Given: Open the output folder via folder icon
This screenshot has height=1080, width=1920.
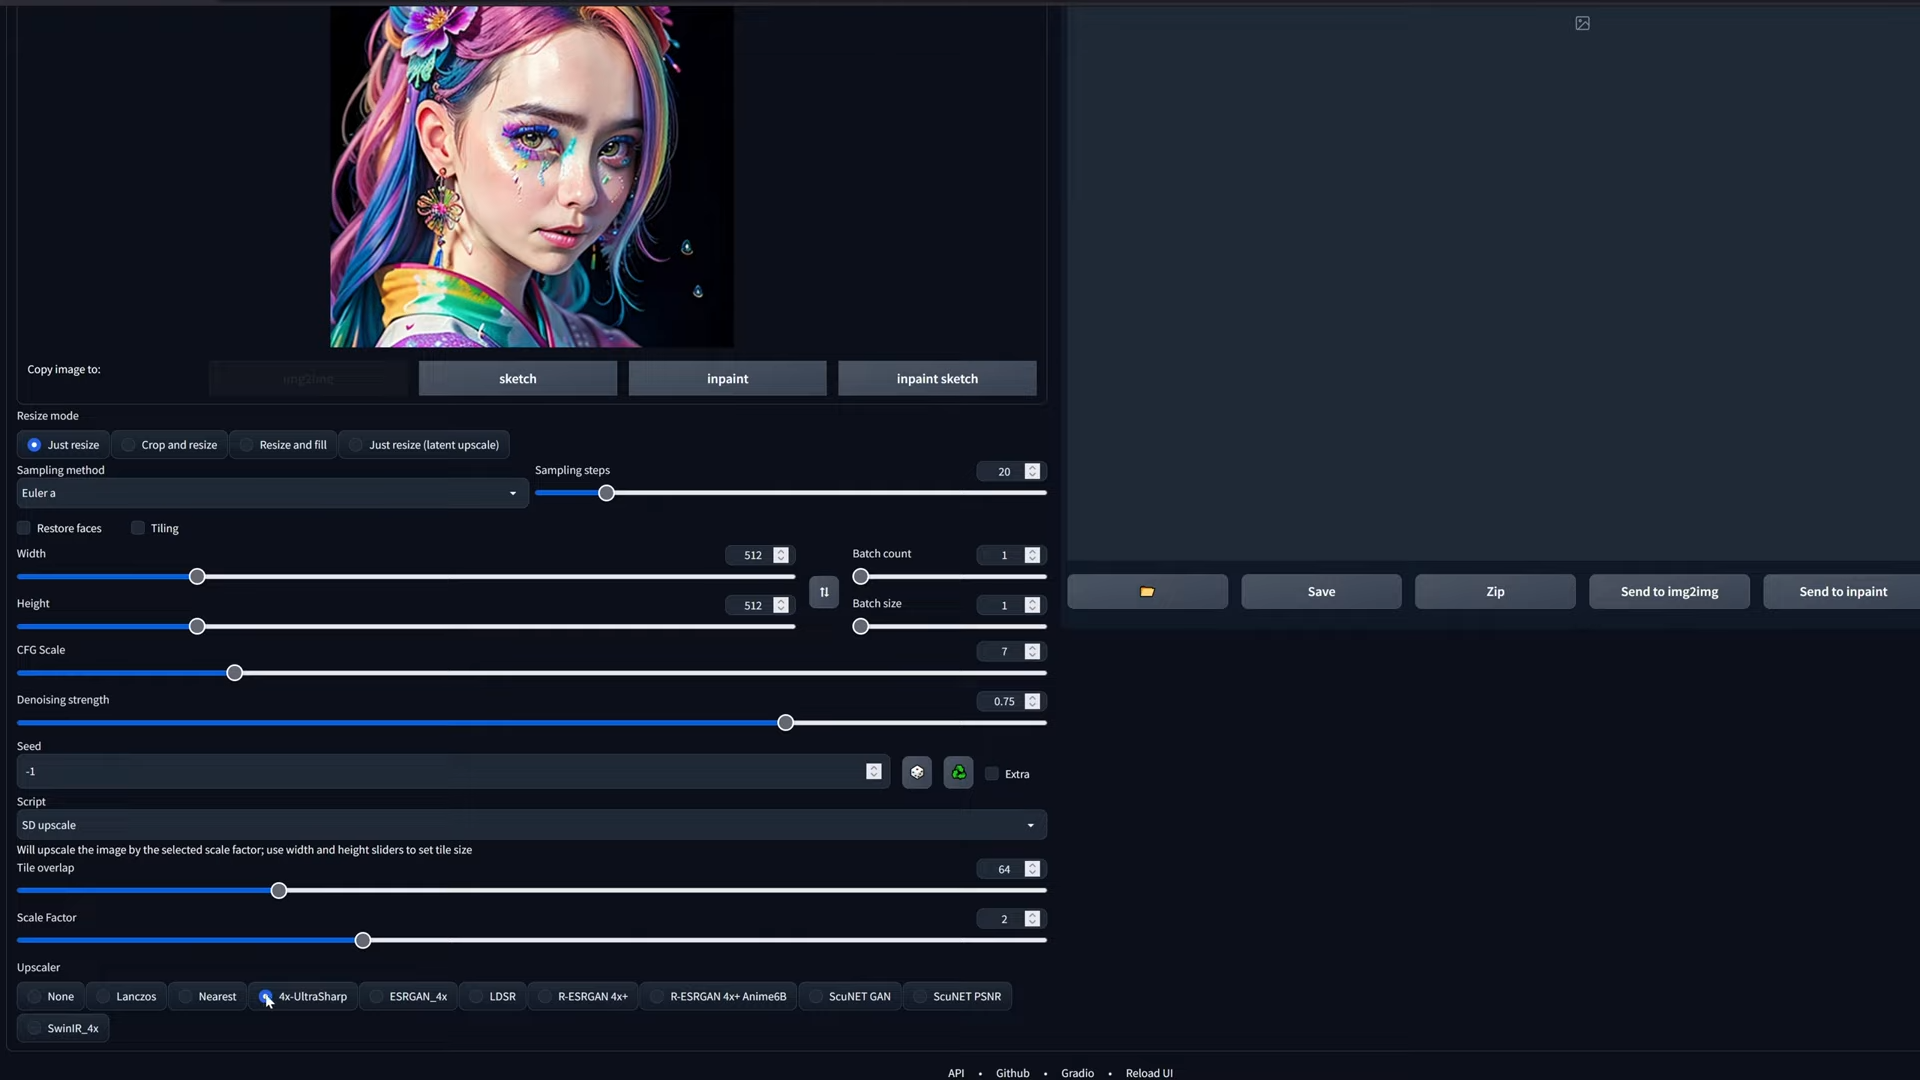Looking at the screenshot, I should click(1147, 591).
